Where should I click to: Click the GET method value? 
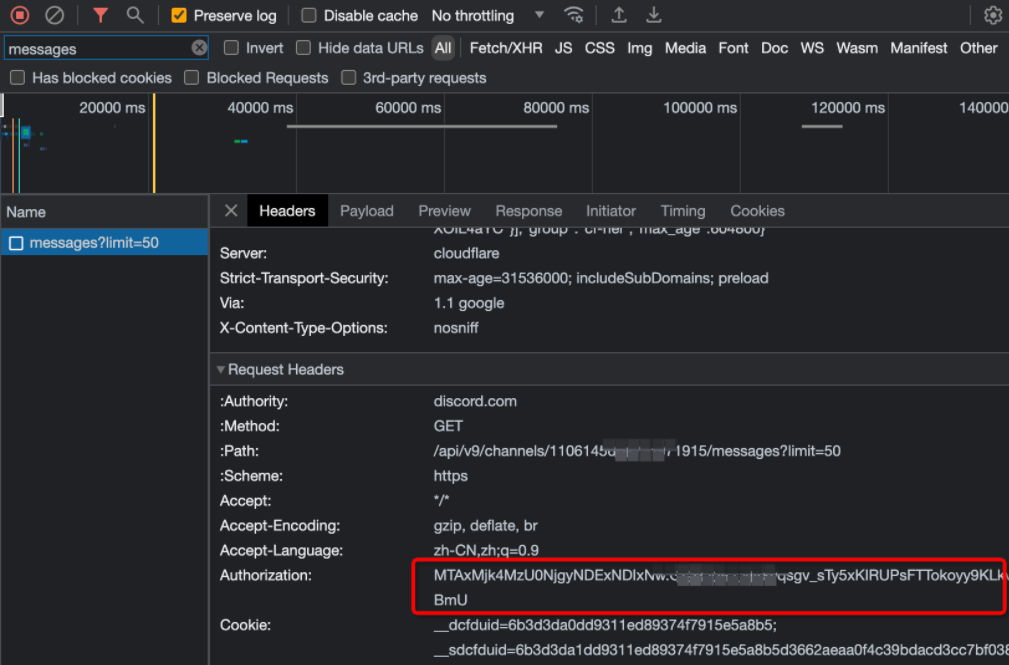tap(448, 426)
